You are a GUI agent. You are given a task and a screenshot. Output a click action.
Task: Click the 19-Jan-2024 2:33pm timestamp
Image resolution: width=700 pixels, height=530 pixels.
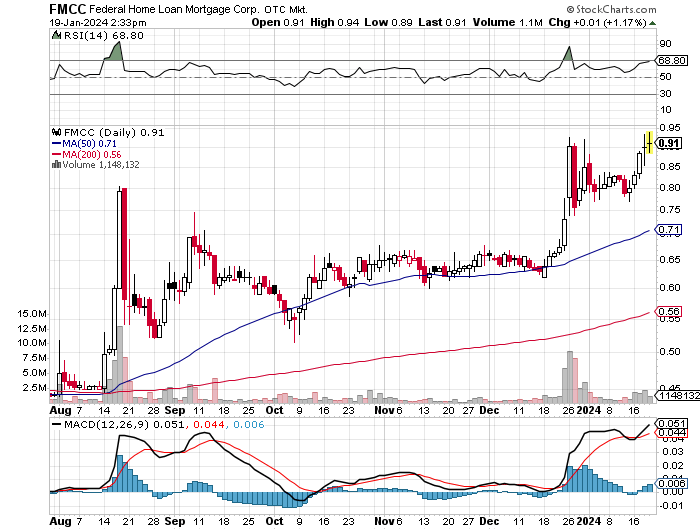(98, 22)
